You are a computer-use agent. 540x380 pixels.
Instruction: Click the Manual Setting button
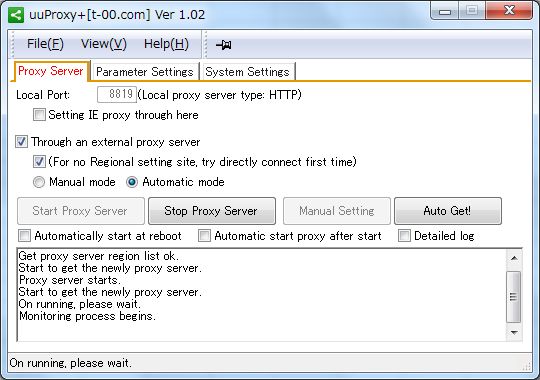(x=337, y=211)
